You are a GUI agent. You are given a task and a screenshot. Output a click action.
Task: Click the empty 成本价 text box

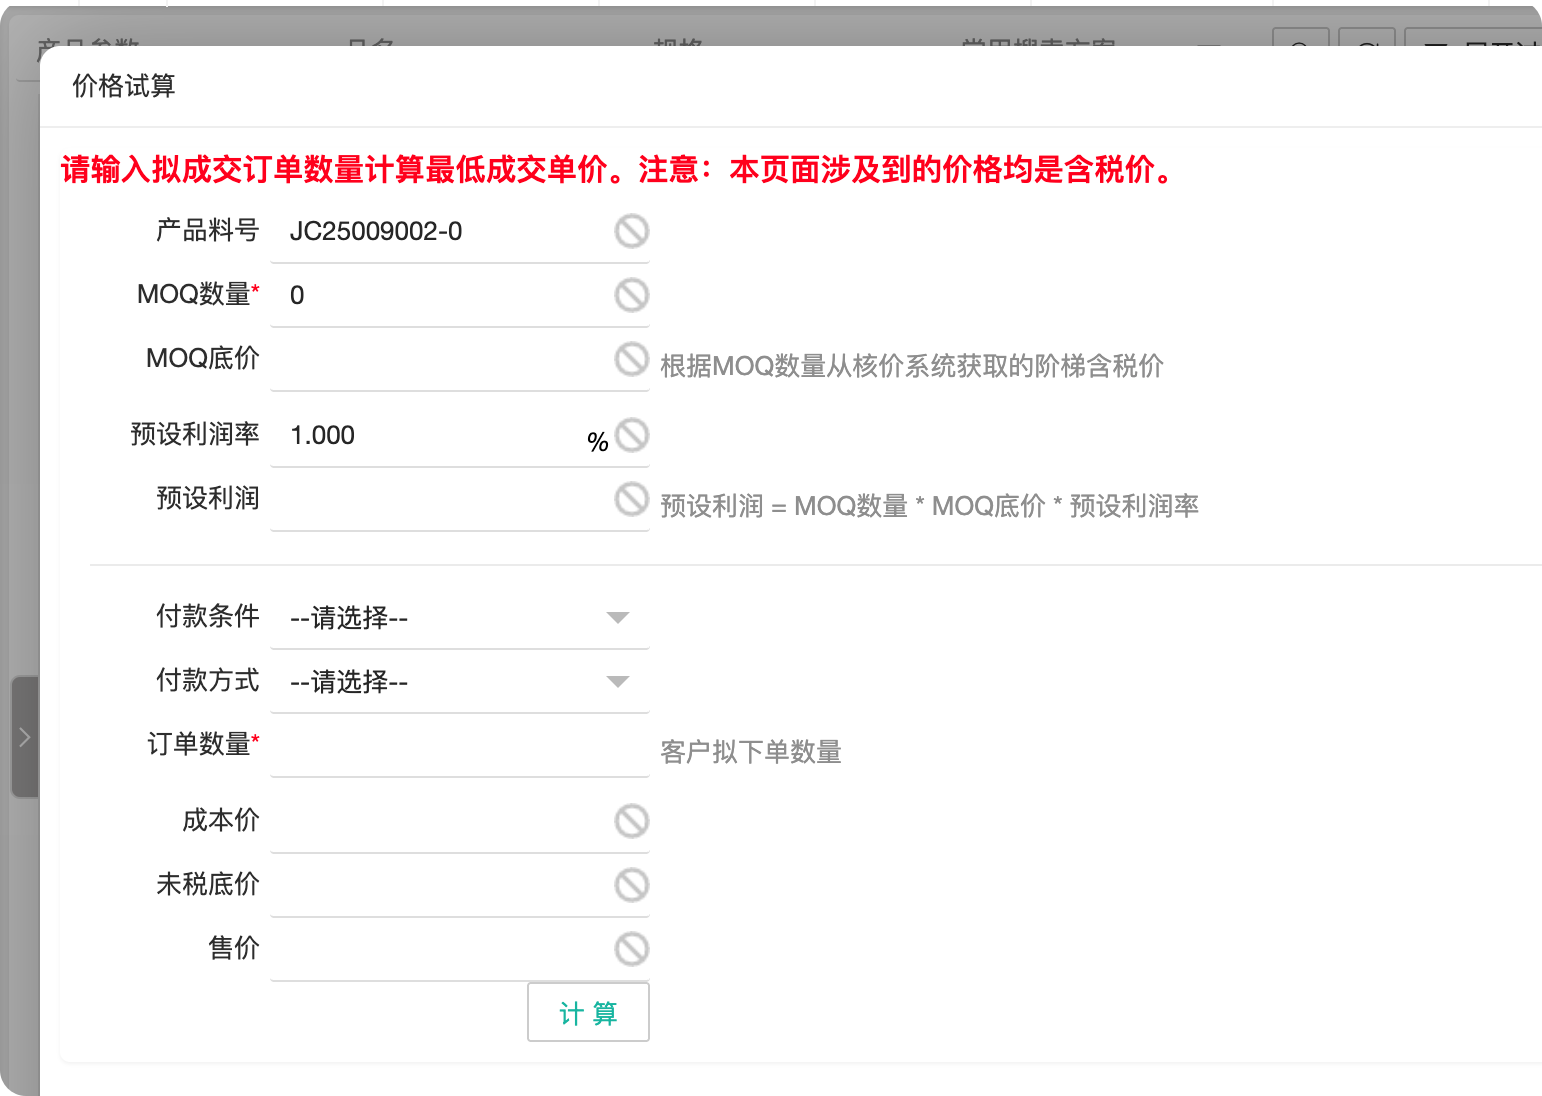click(x=440, y=821)
